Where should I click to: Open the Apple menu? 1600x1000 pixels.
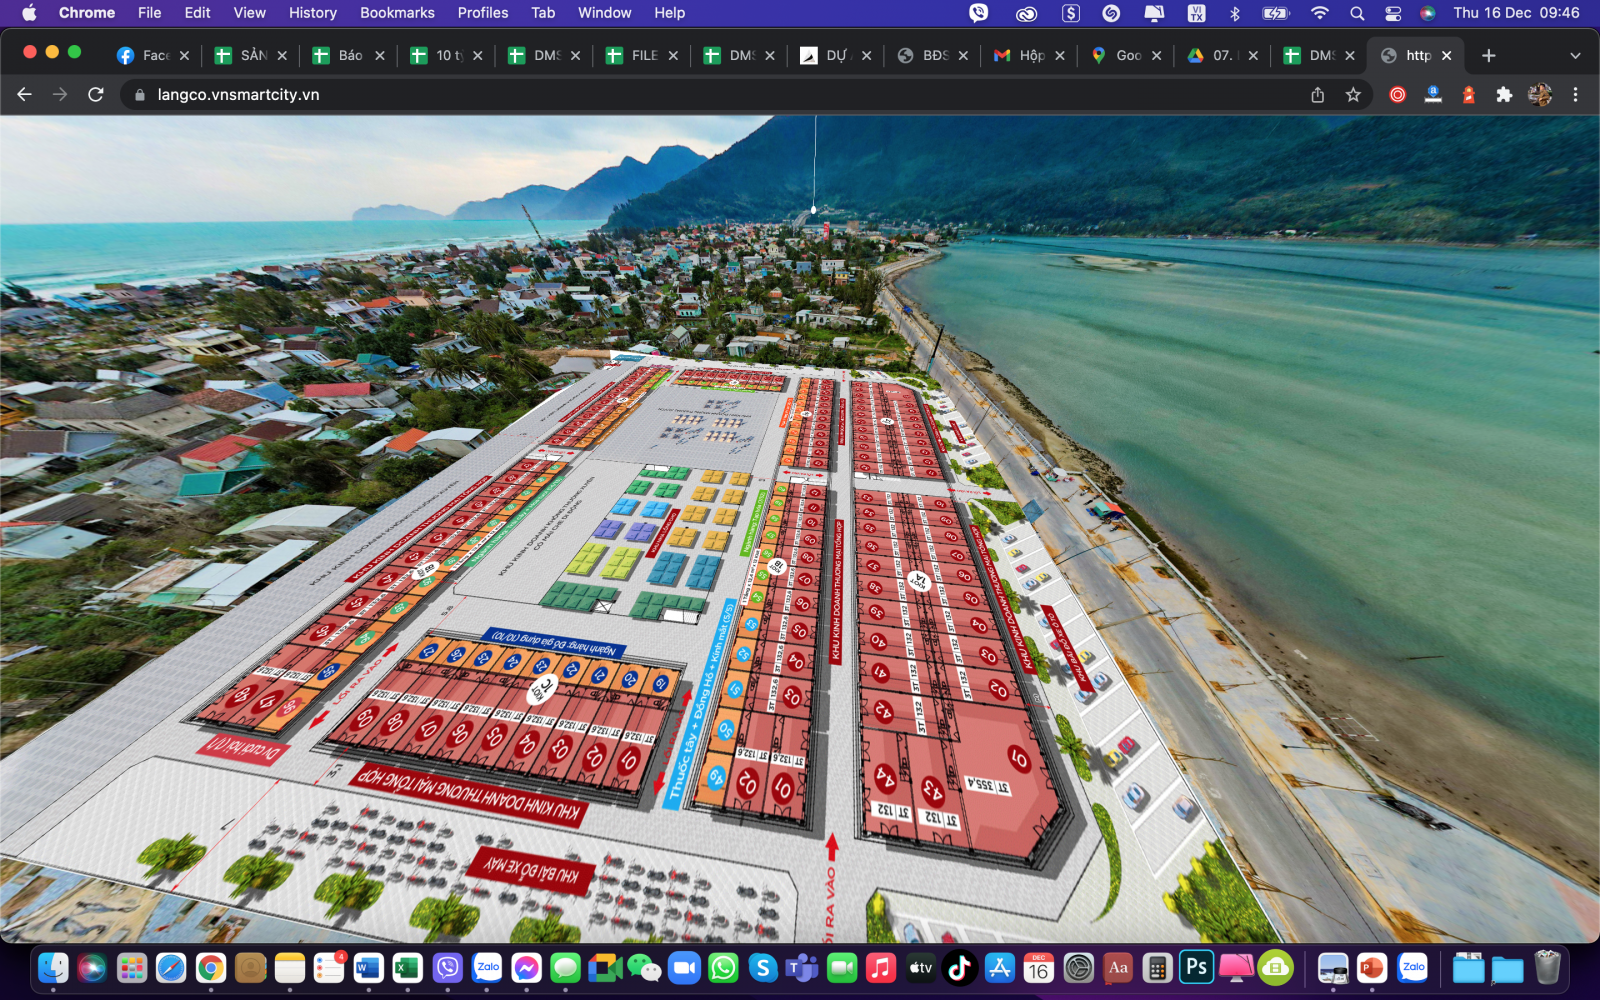(29, 13)
